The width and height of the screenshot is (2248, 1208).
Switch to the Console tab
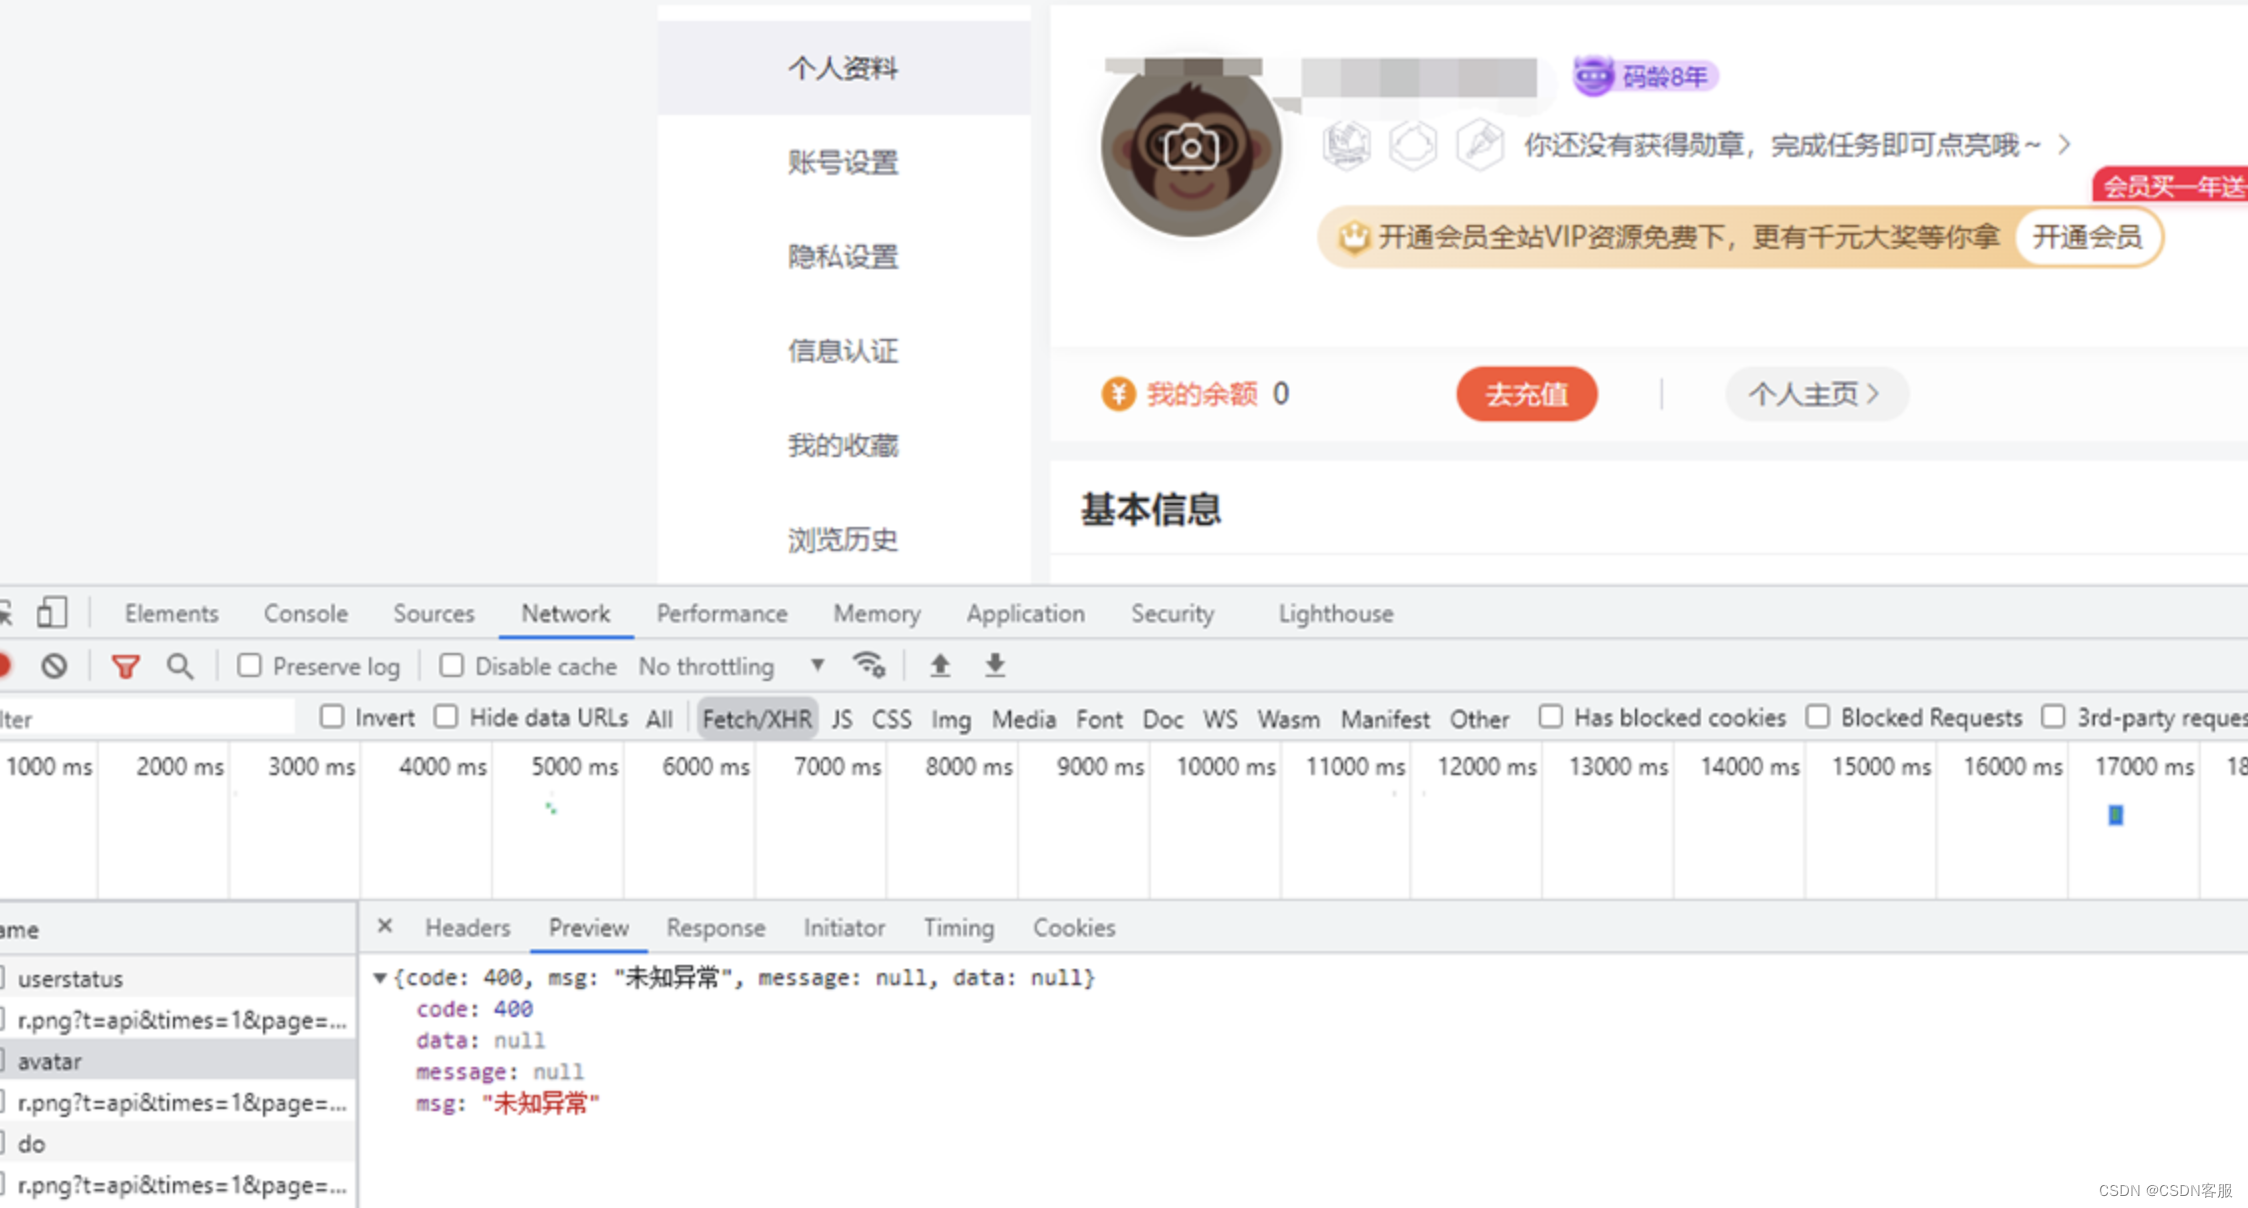305,613
